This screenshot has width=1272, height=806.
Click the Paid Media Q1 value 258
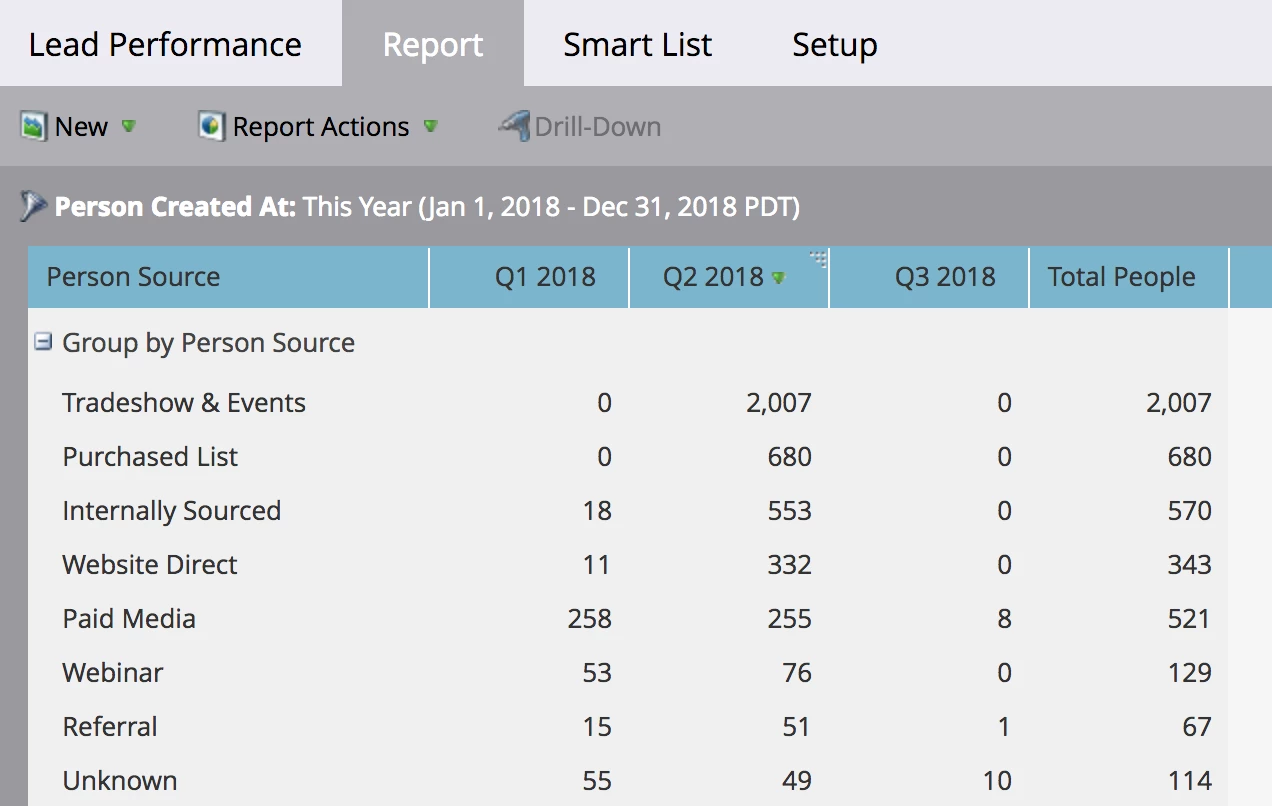click(589, 619)
